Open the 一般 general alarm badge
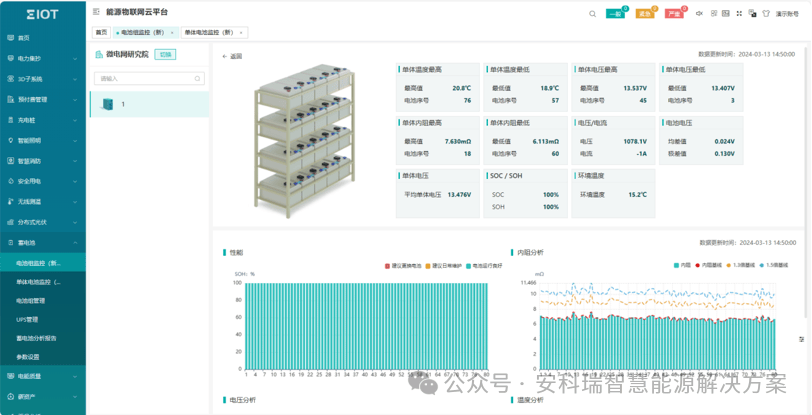812x415 pixels. [x=615, y=14]
